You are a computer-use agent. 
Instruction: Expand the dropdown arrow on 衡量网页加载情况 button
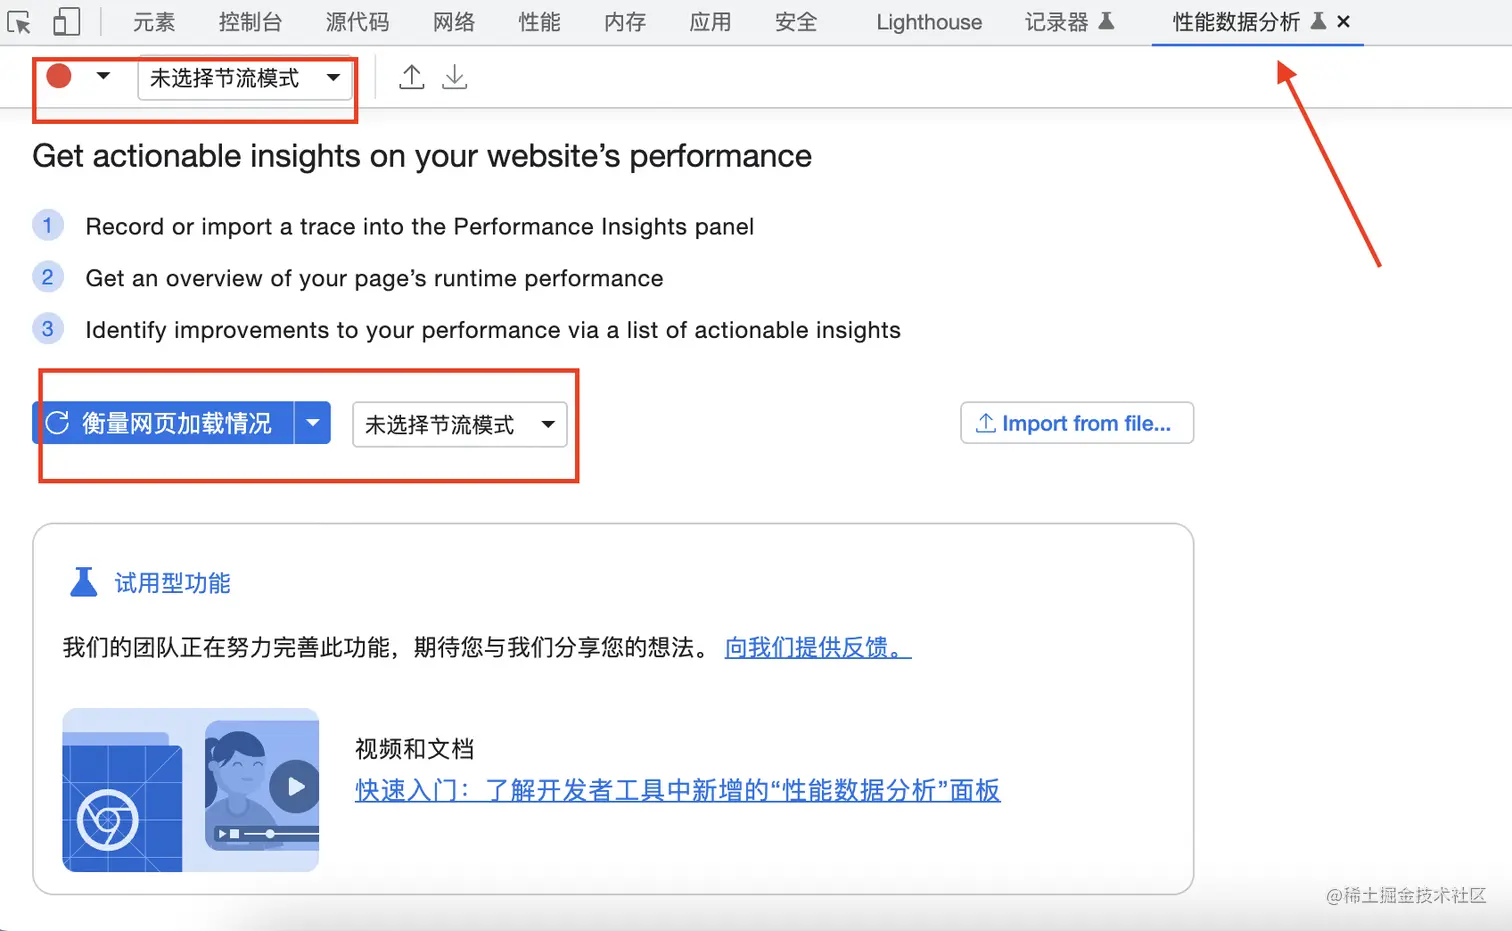tap(313, 423)
